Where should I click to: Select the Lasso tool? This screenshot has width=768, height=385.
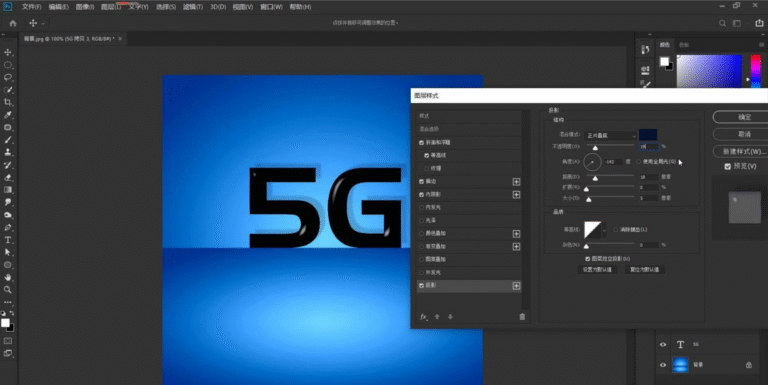8,77
